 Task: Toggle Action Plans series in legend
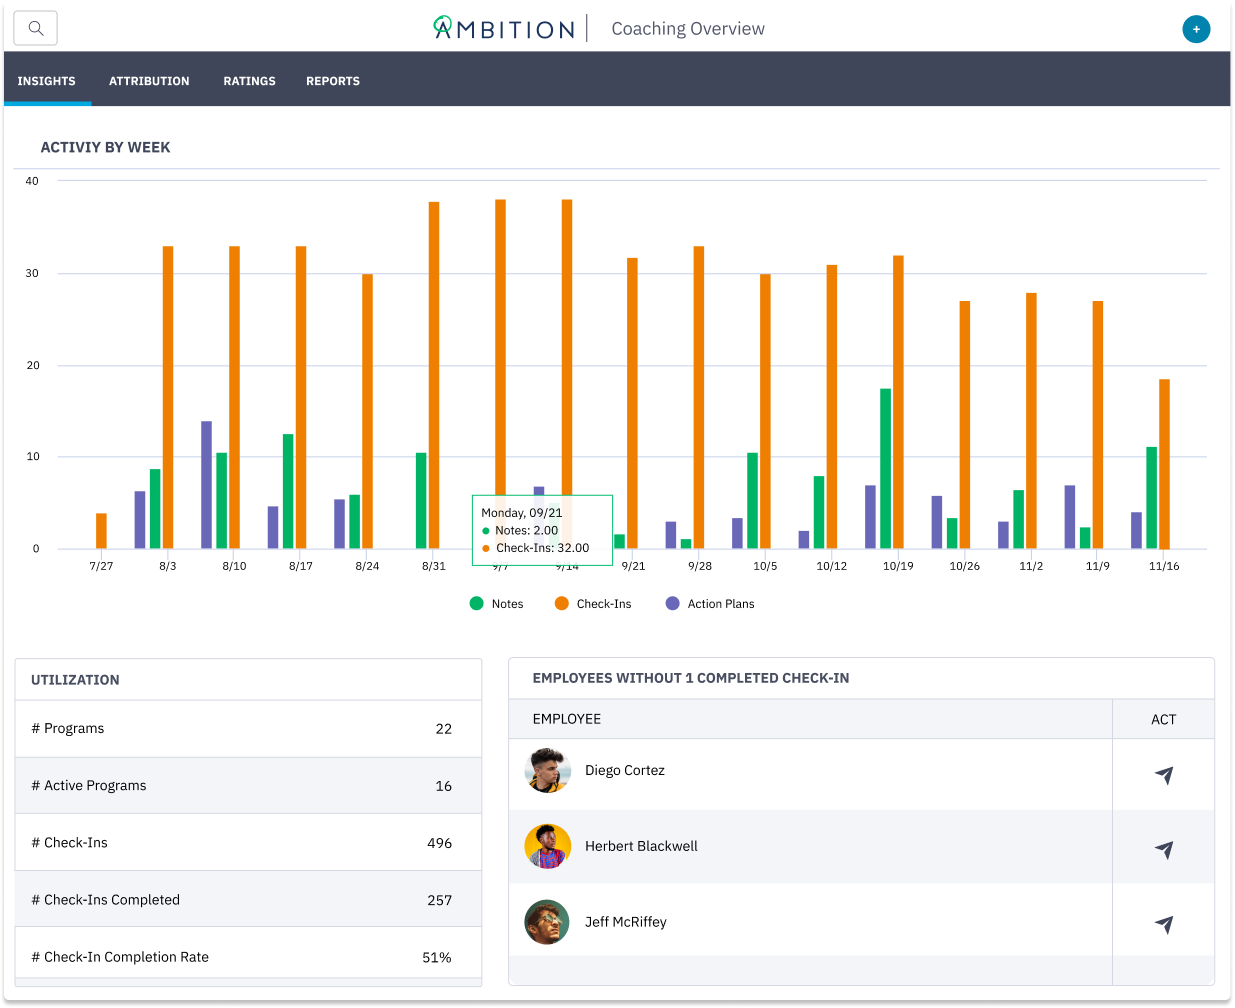click(x=710, y=604)
